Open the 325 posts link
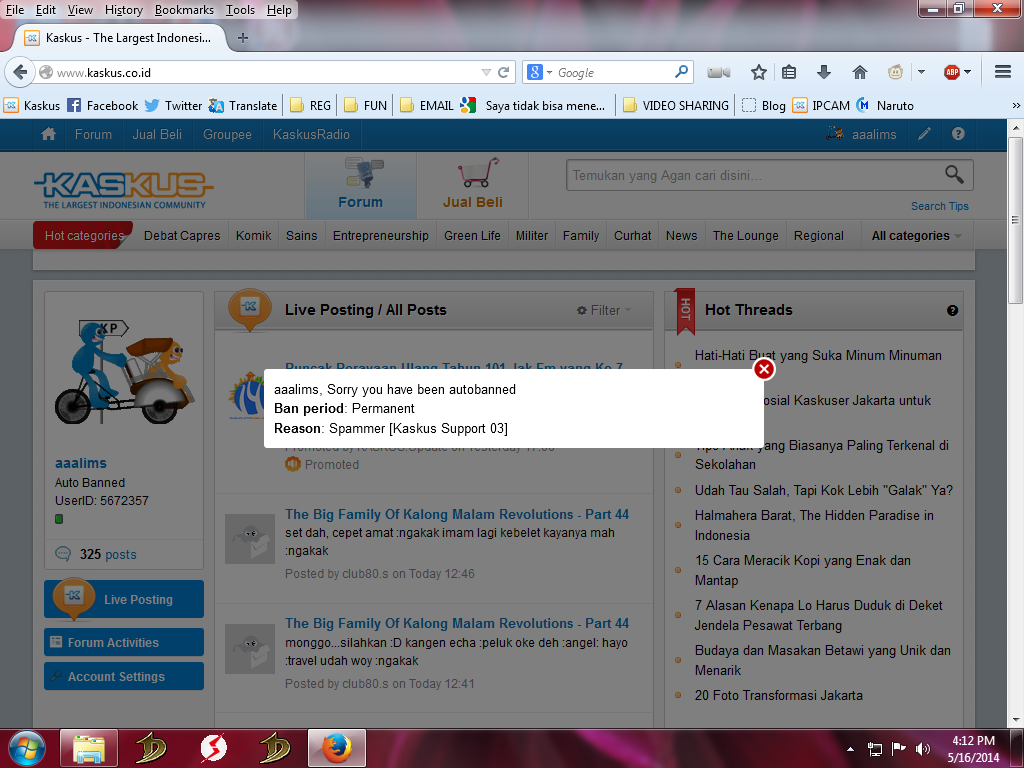Viewport: 1024px width, 768px height. tap(108, 554)
